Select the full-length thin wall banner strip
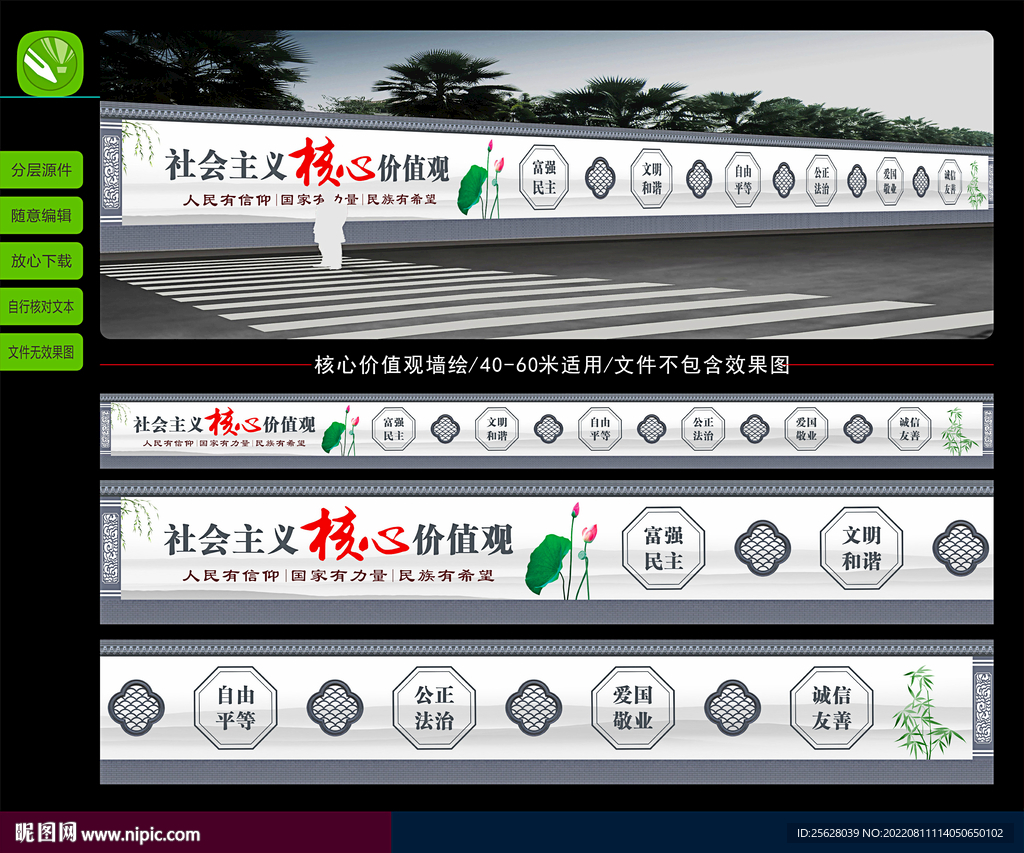The width and height of the screenshot is (1024, 853). (x=546, y=430)
